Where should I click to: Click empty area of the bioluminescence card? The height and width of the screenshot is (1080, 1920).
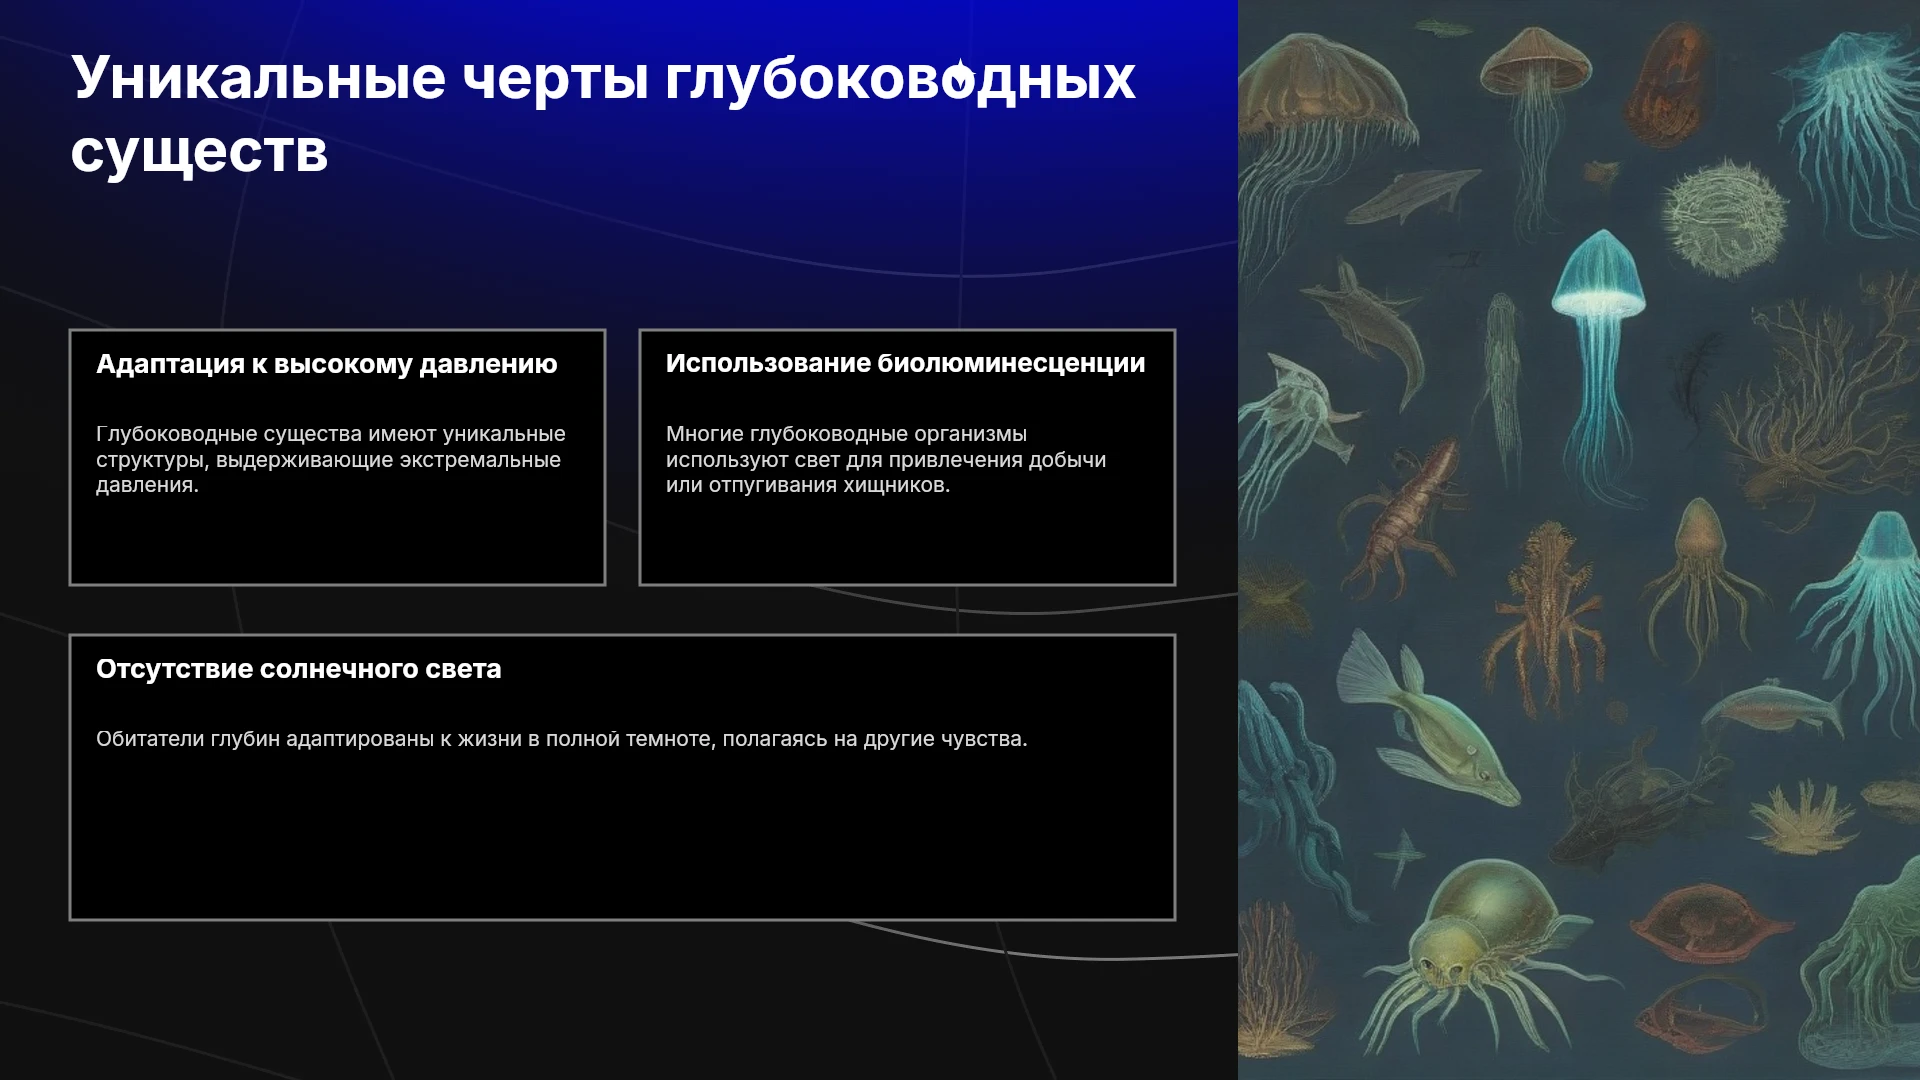(907, 540)
